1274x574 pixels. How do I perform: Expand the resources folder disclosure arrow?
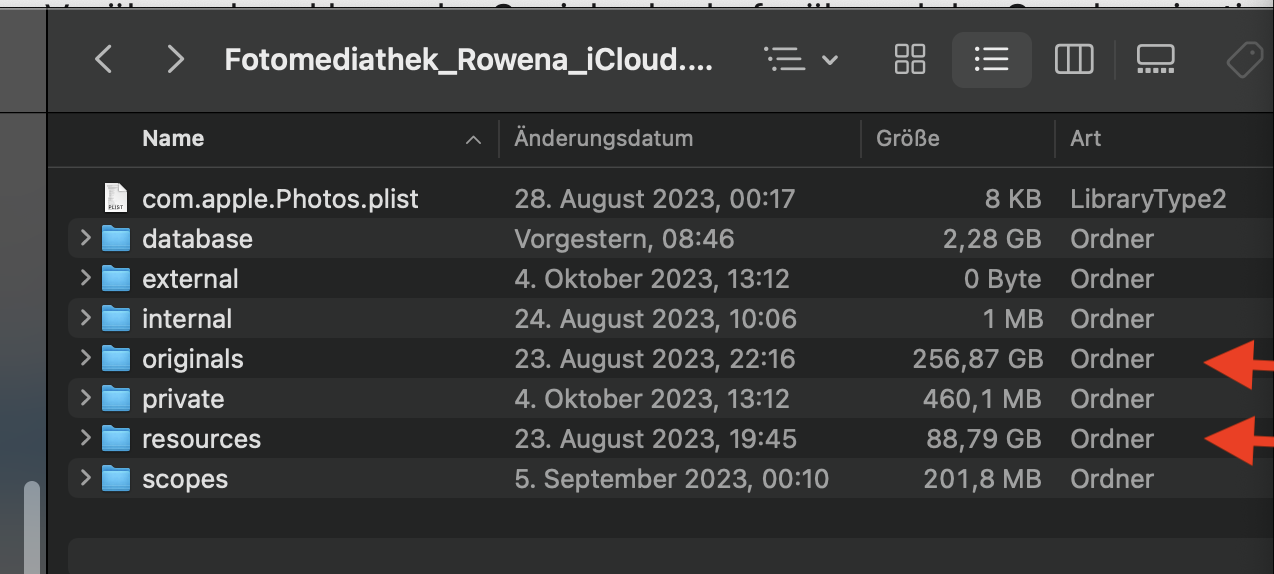[86, 439]
